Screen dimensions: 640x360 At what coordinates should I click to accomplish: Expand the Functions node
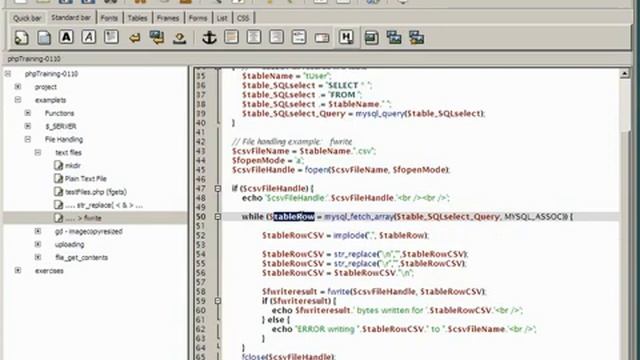[x=28, y=113]
